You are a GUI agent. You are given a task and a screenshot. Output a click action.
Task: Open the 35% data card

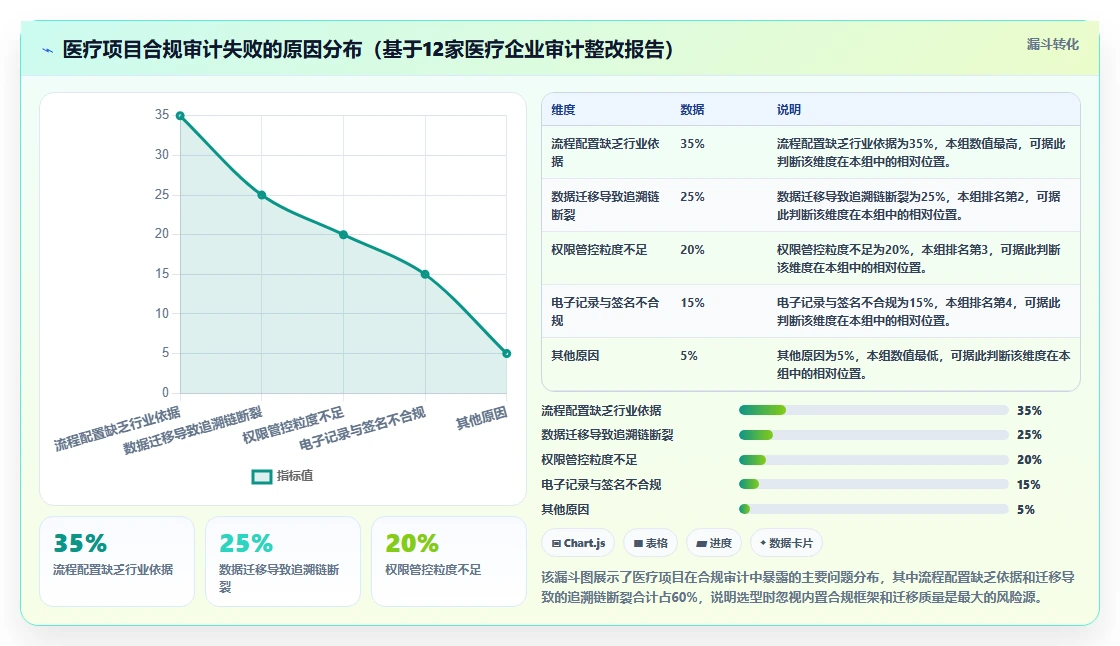(x=117, y=562)
